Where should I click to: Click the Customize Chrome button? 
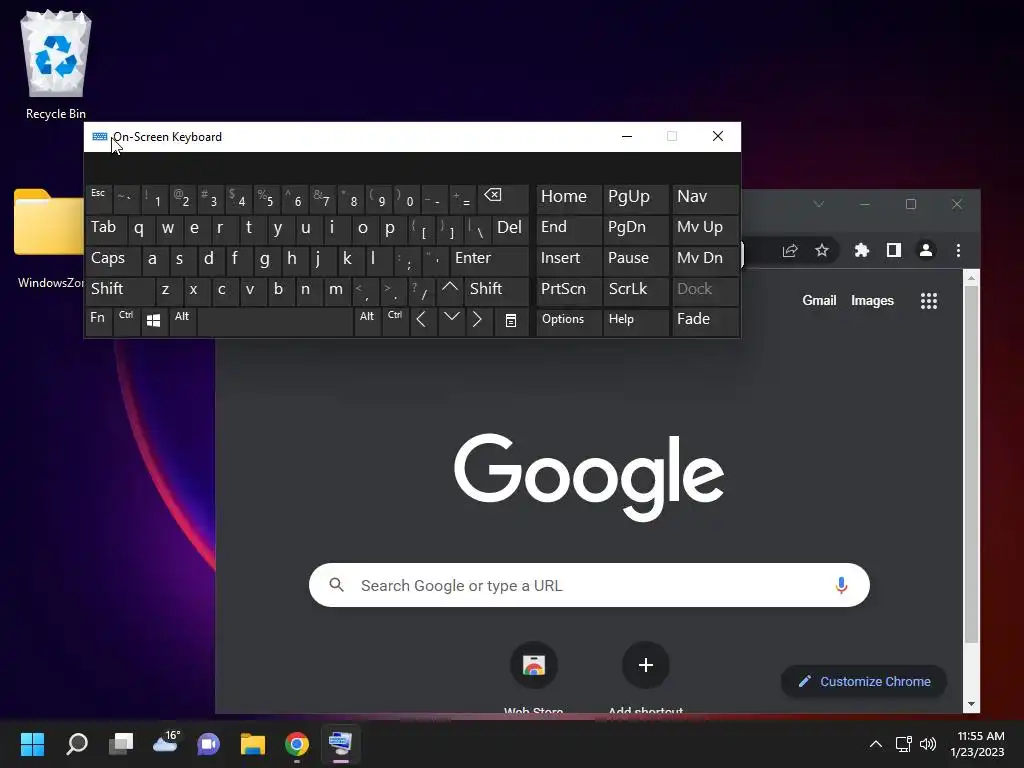(x=863, y=682)
